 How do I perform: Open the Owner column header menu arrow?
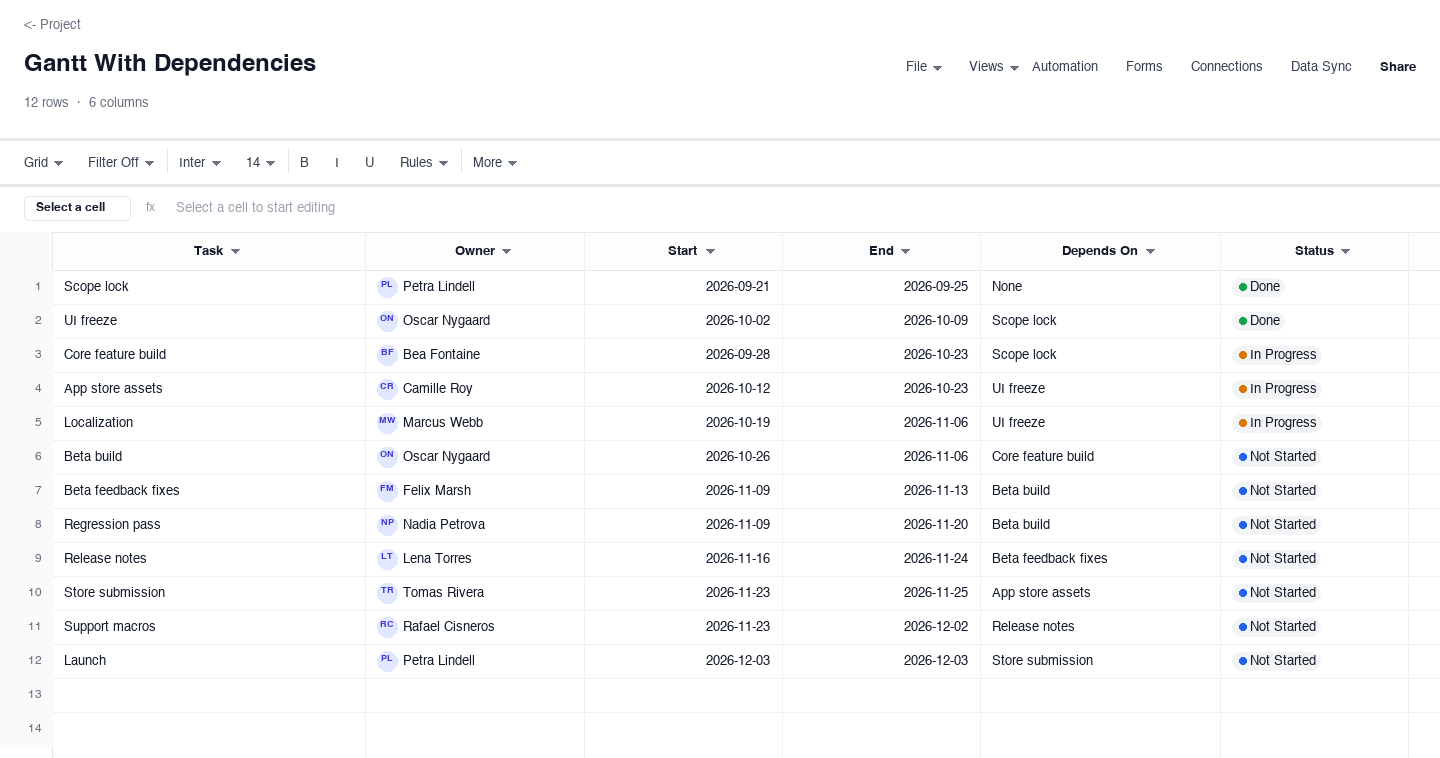(507, 252)
